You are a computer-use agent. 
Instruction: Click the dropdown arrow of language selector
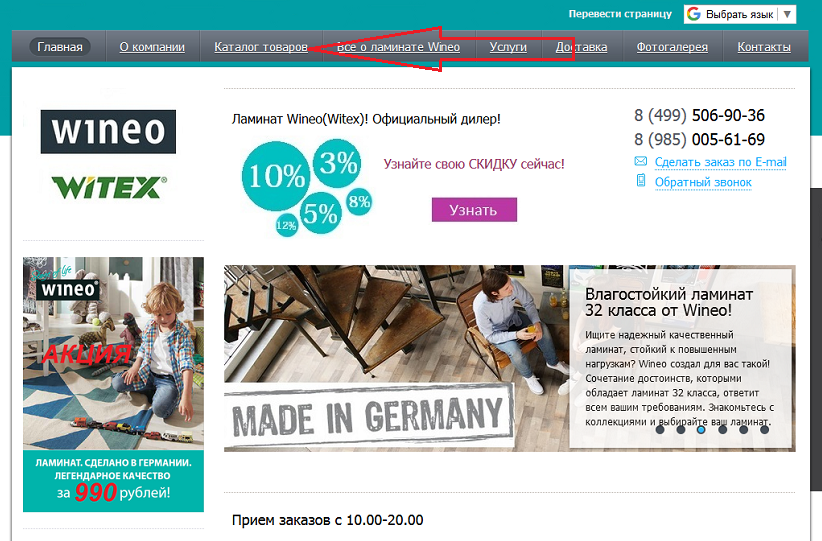point(787,14)
